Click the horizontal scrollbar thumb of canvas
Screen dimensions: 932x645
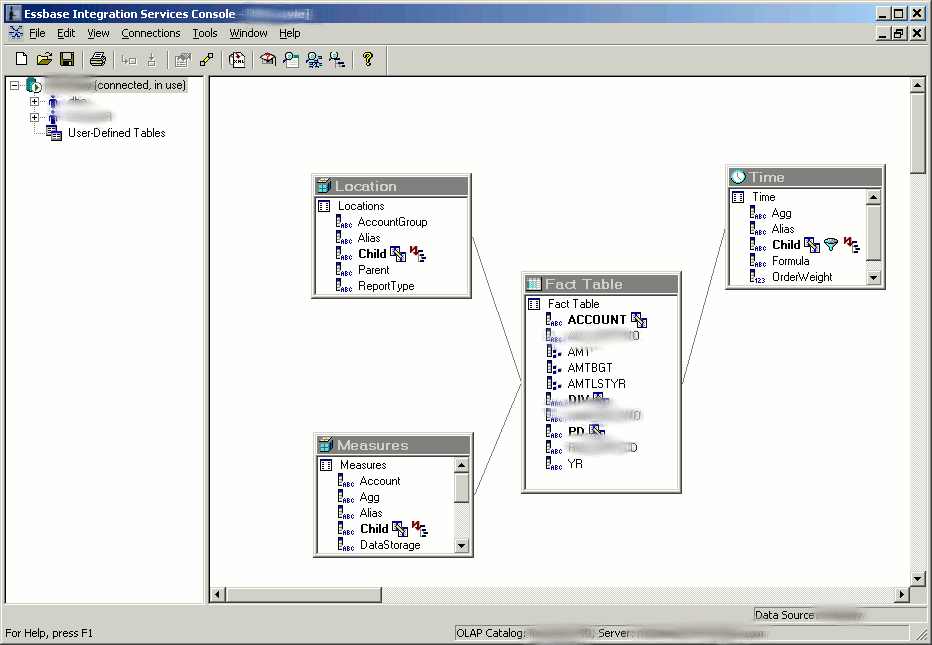(x=304, y=594)
